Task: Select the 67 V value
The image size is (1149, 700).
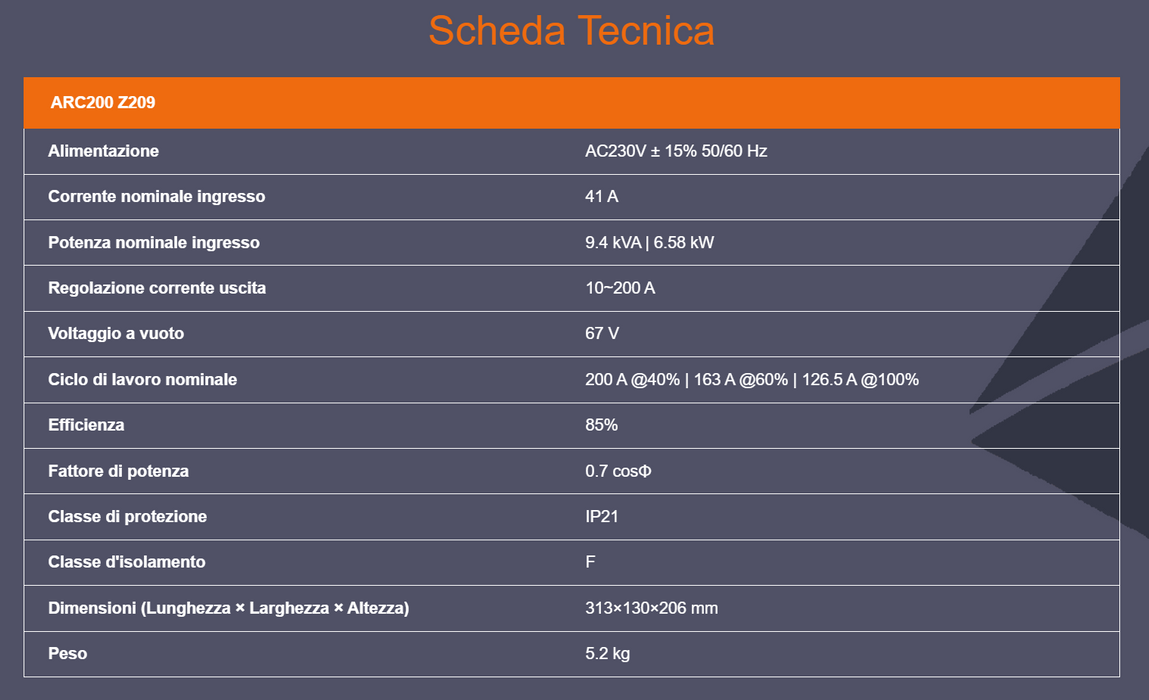Action: 602,334
